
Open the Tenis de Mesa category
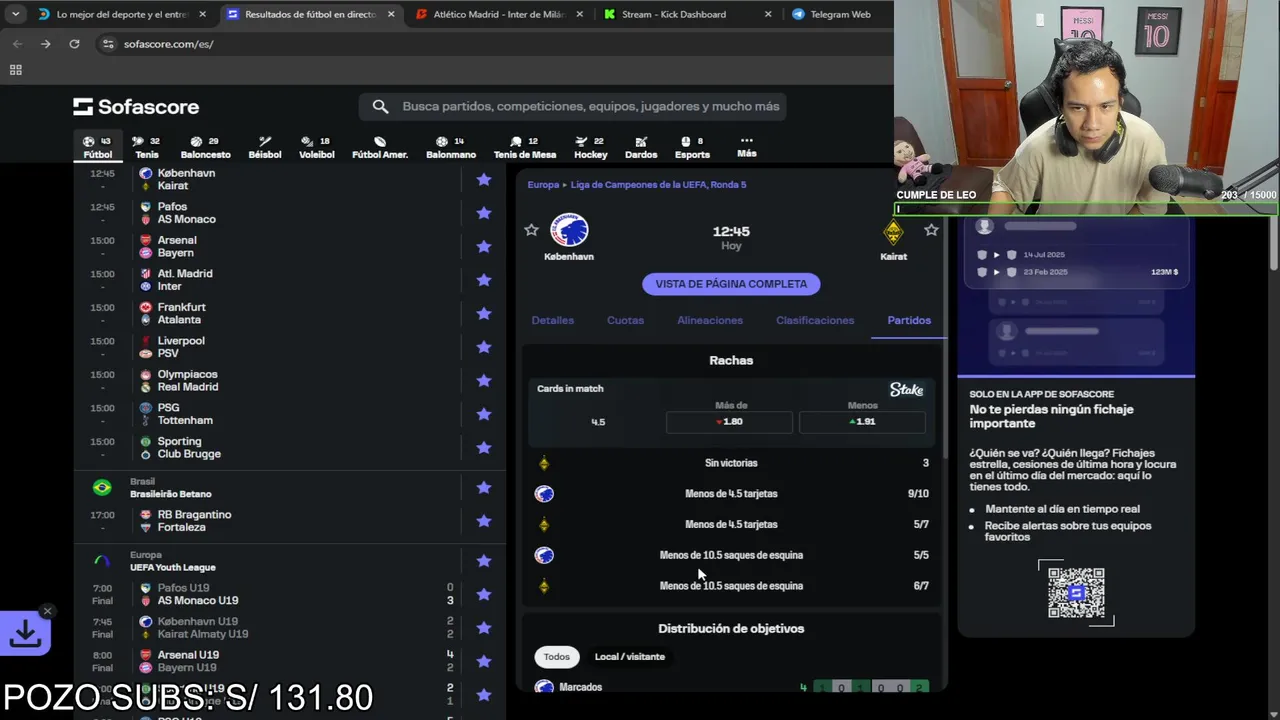525,147
